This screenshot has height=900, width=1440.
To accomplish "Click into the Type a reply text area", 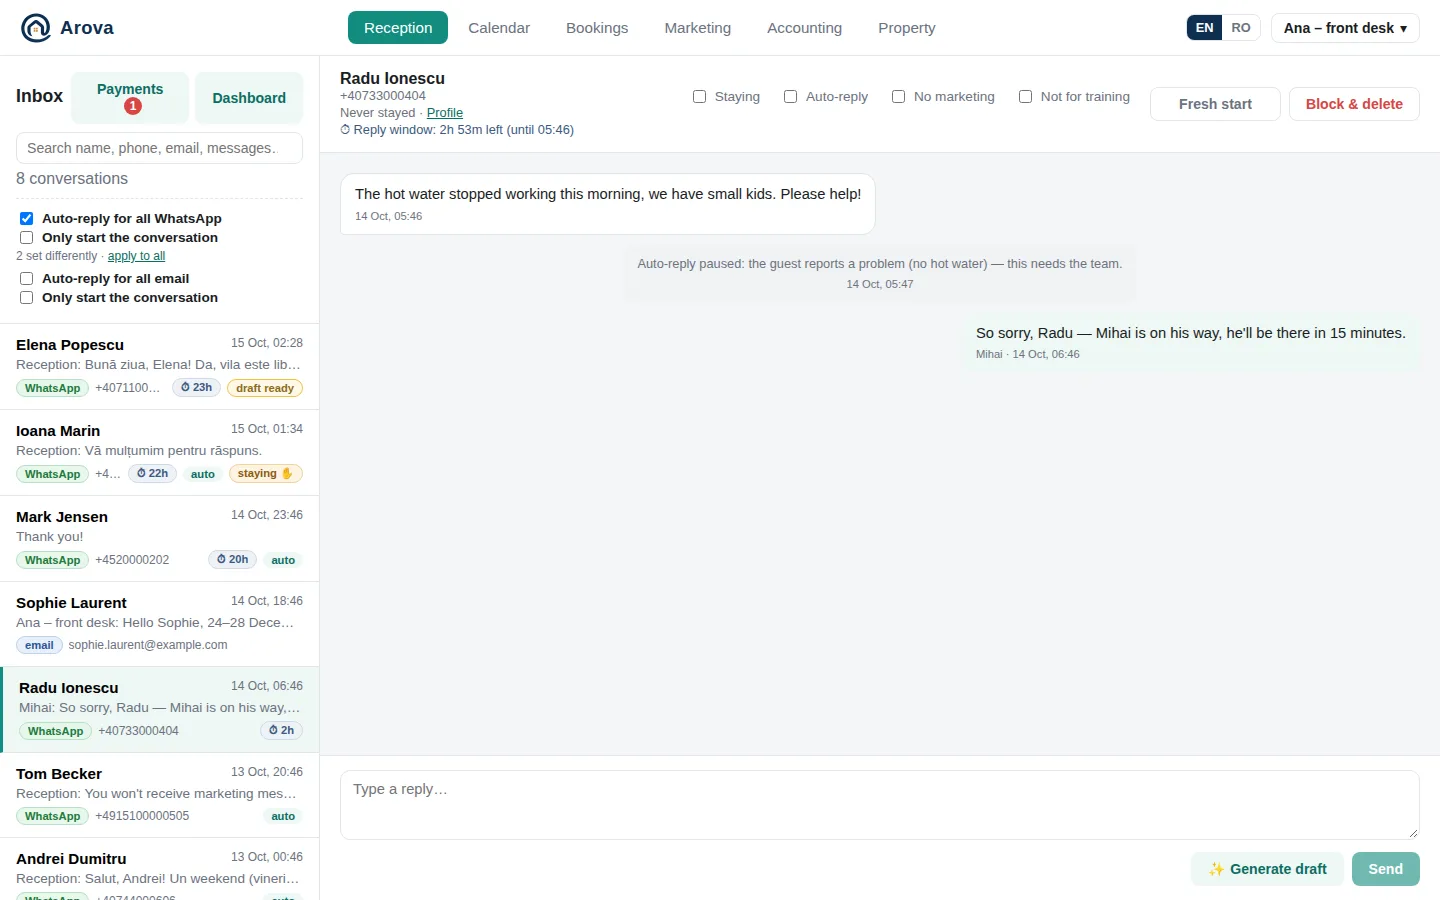I will click(x=880, y=805).
